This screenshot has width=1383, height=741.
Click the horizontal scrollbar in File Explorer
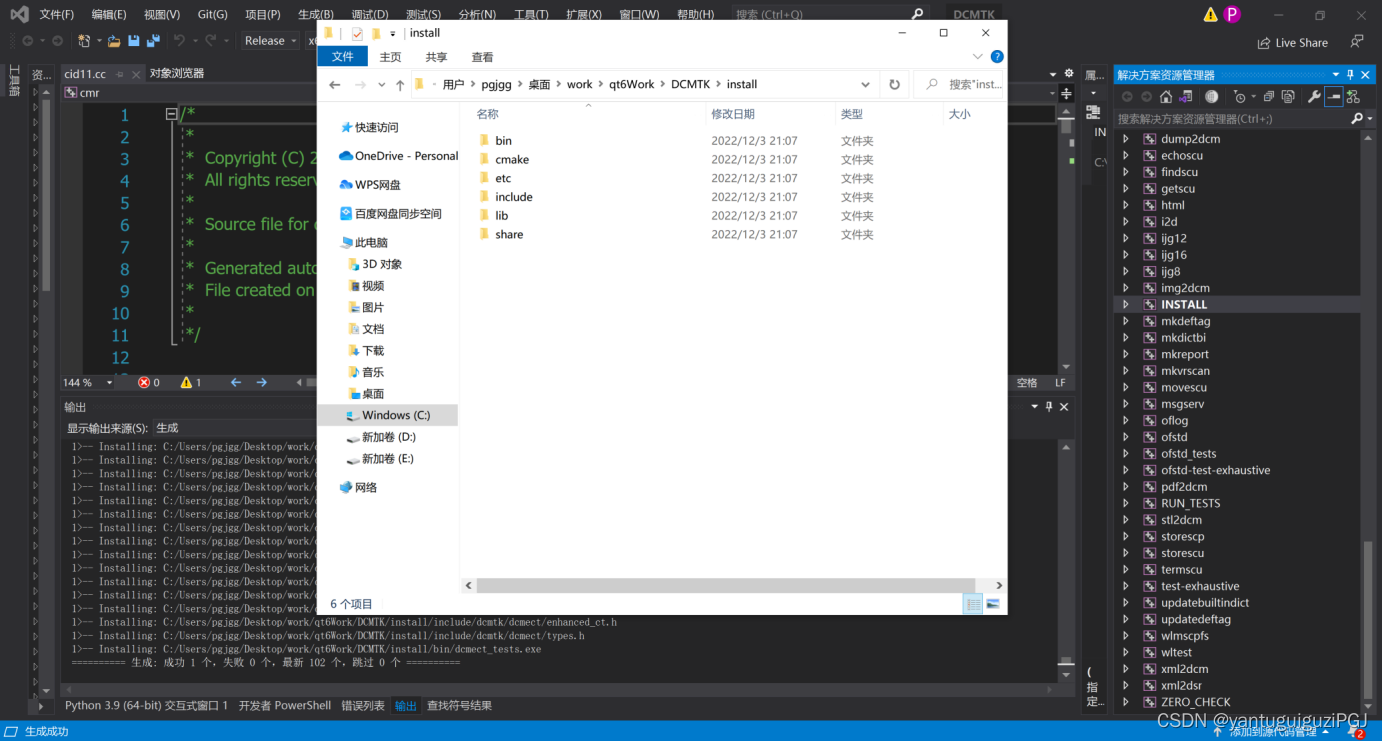click(x=732, y=585)
